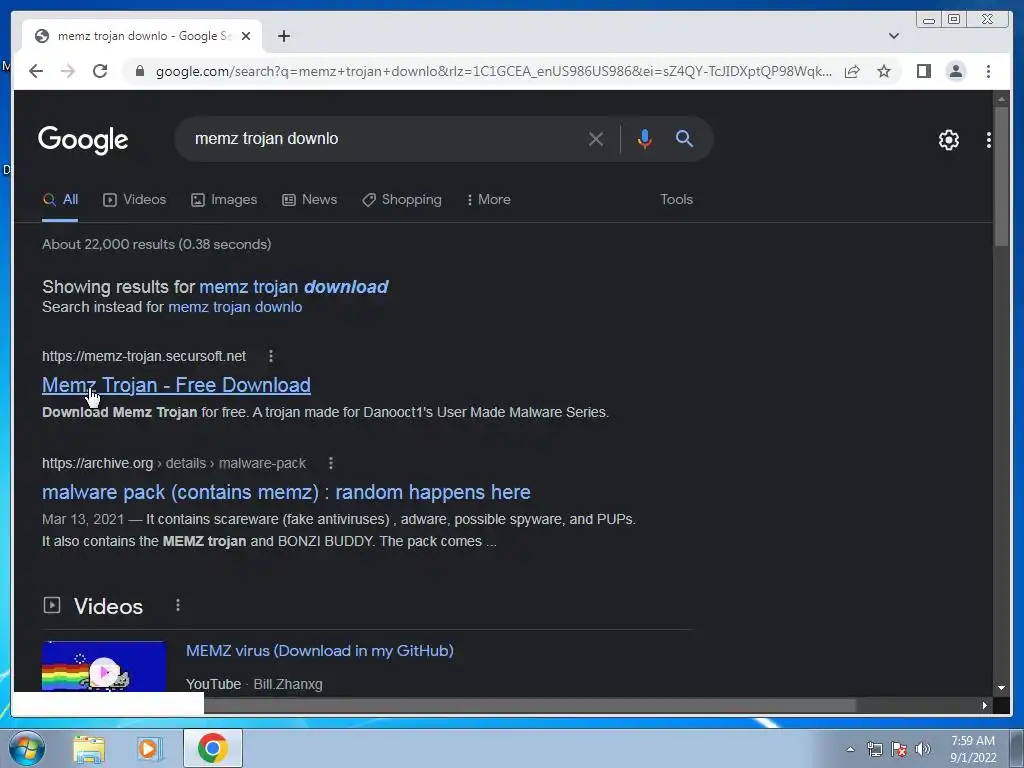Open Windows Media Player from taskbar
The height and width of the screenshot is (768, 1024).
coord(150,749)
